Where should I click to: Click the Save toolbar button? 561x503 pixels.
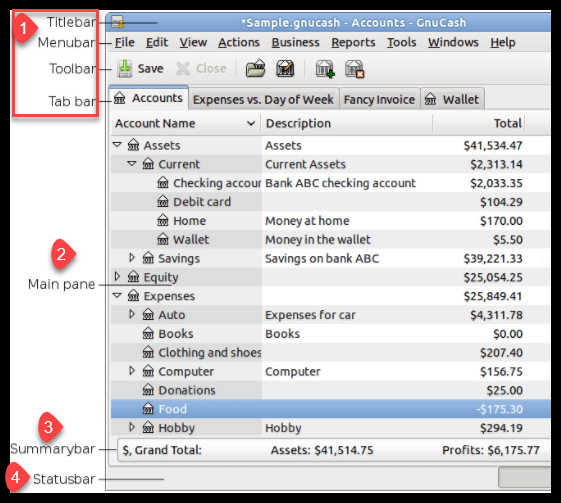[140, 68]
